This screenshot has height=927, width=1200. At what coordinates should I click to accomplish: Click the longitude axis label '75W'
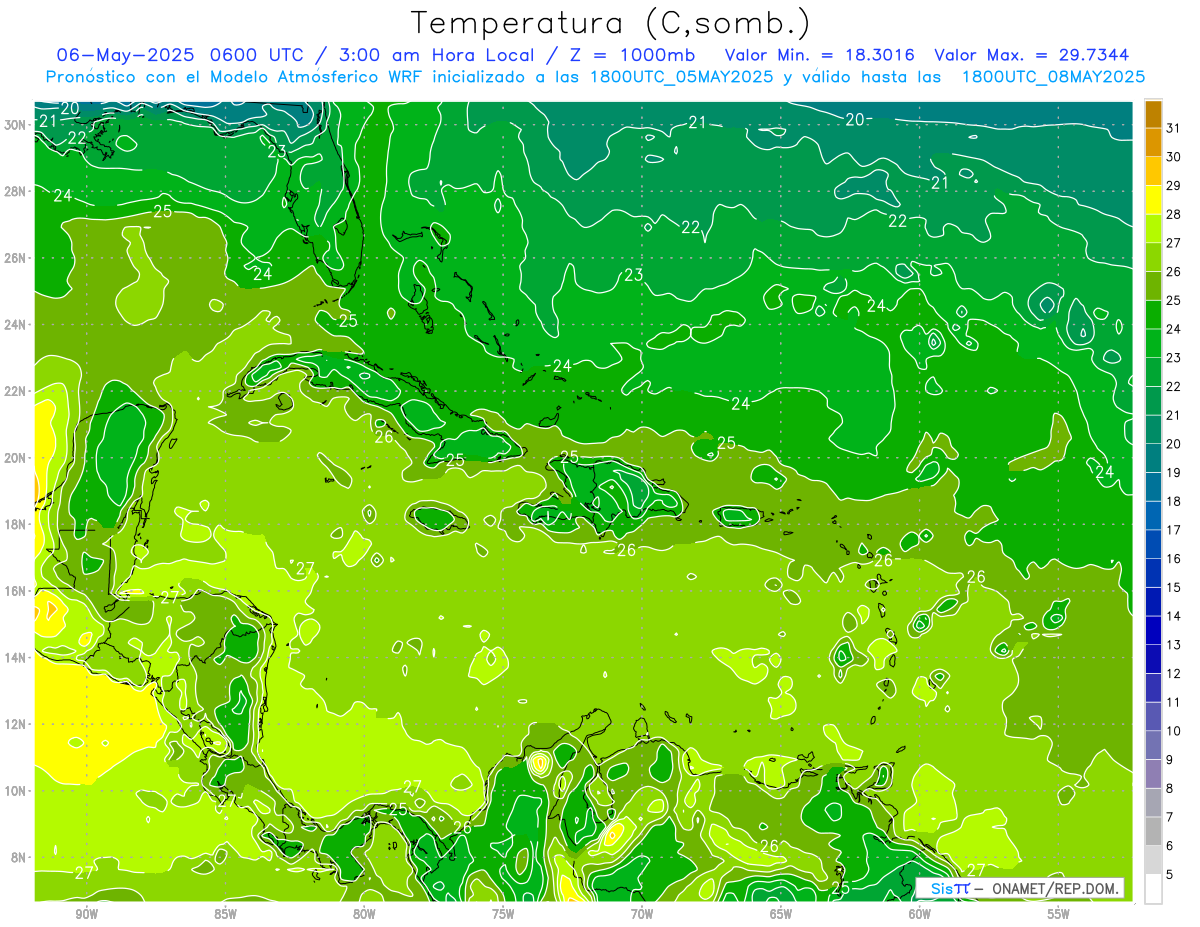pyautogui.click(x=503, y=914)
